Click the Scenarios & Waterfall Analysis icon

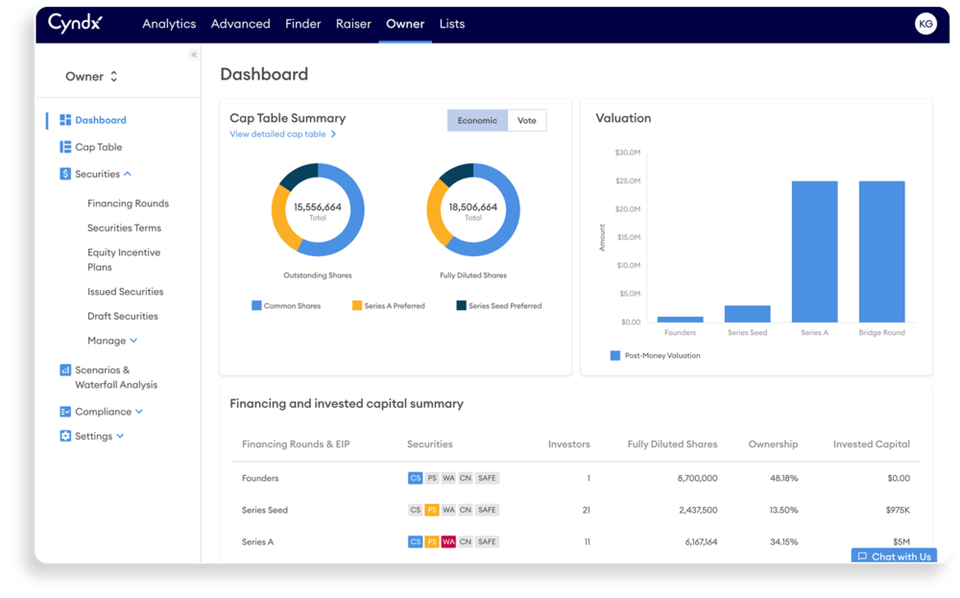click(x=65, y=370)
